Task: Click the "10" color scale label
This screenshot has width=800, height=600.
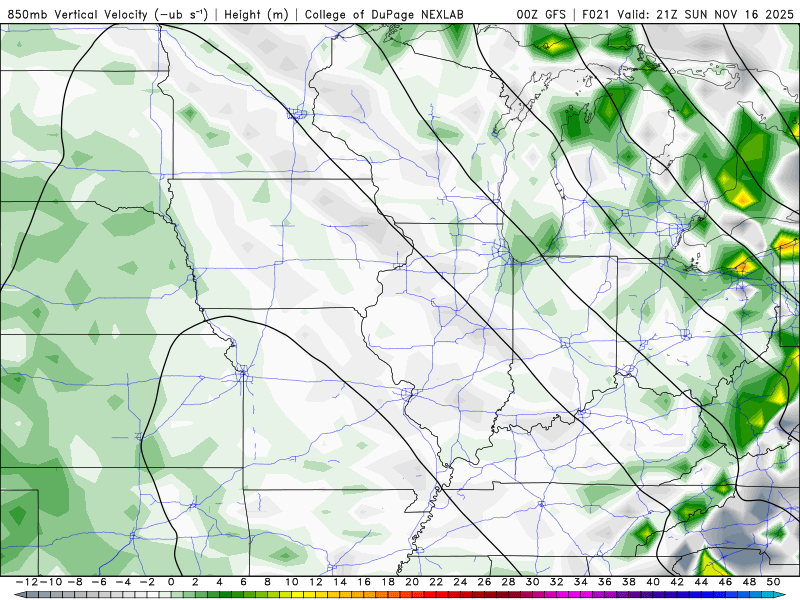Action: pos(291,582)
